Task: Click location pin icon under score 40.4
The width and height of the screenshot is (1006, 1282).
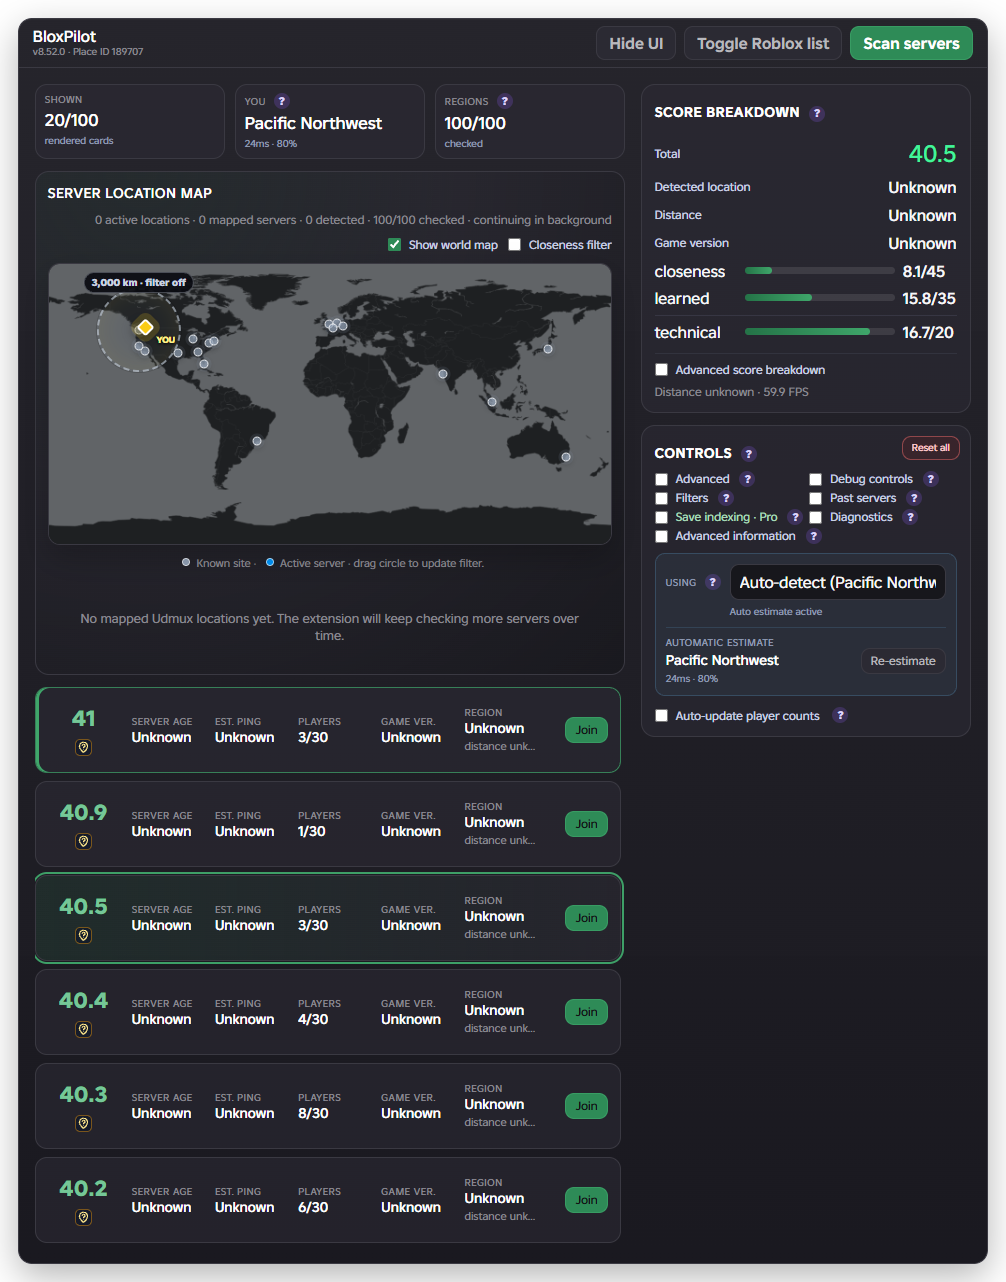Action: tap(84, 1029)
